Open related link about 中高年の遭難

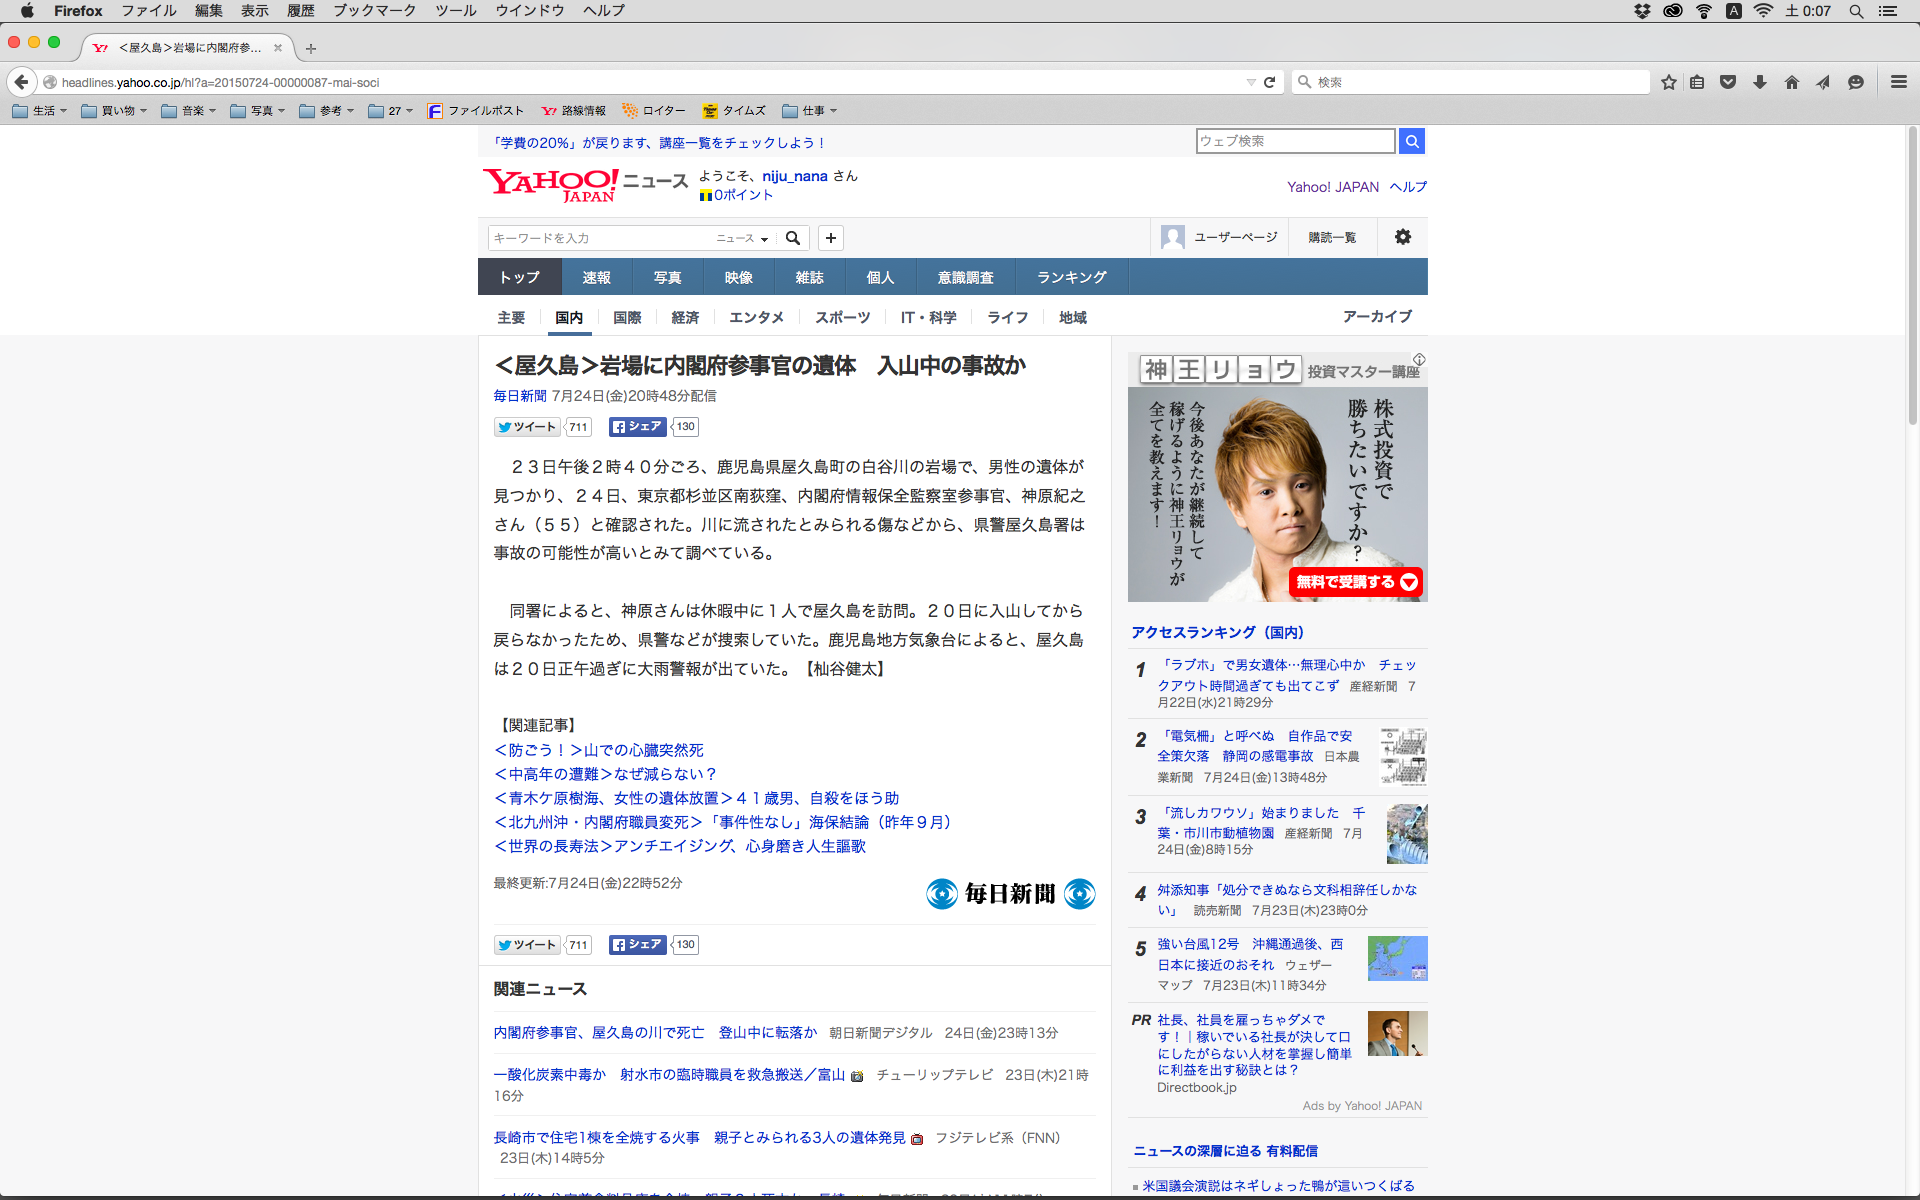[x=605, y=774]
